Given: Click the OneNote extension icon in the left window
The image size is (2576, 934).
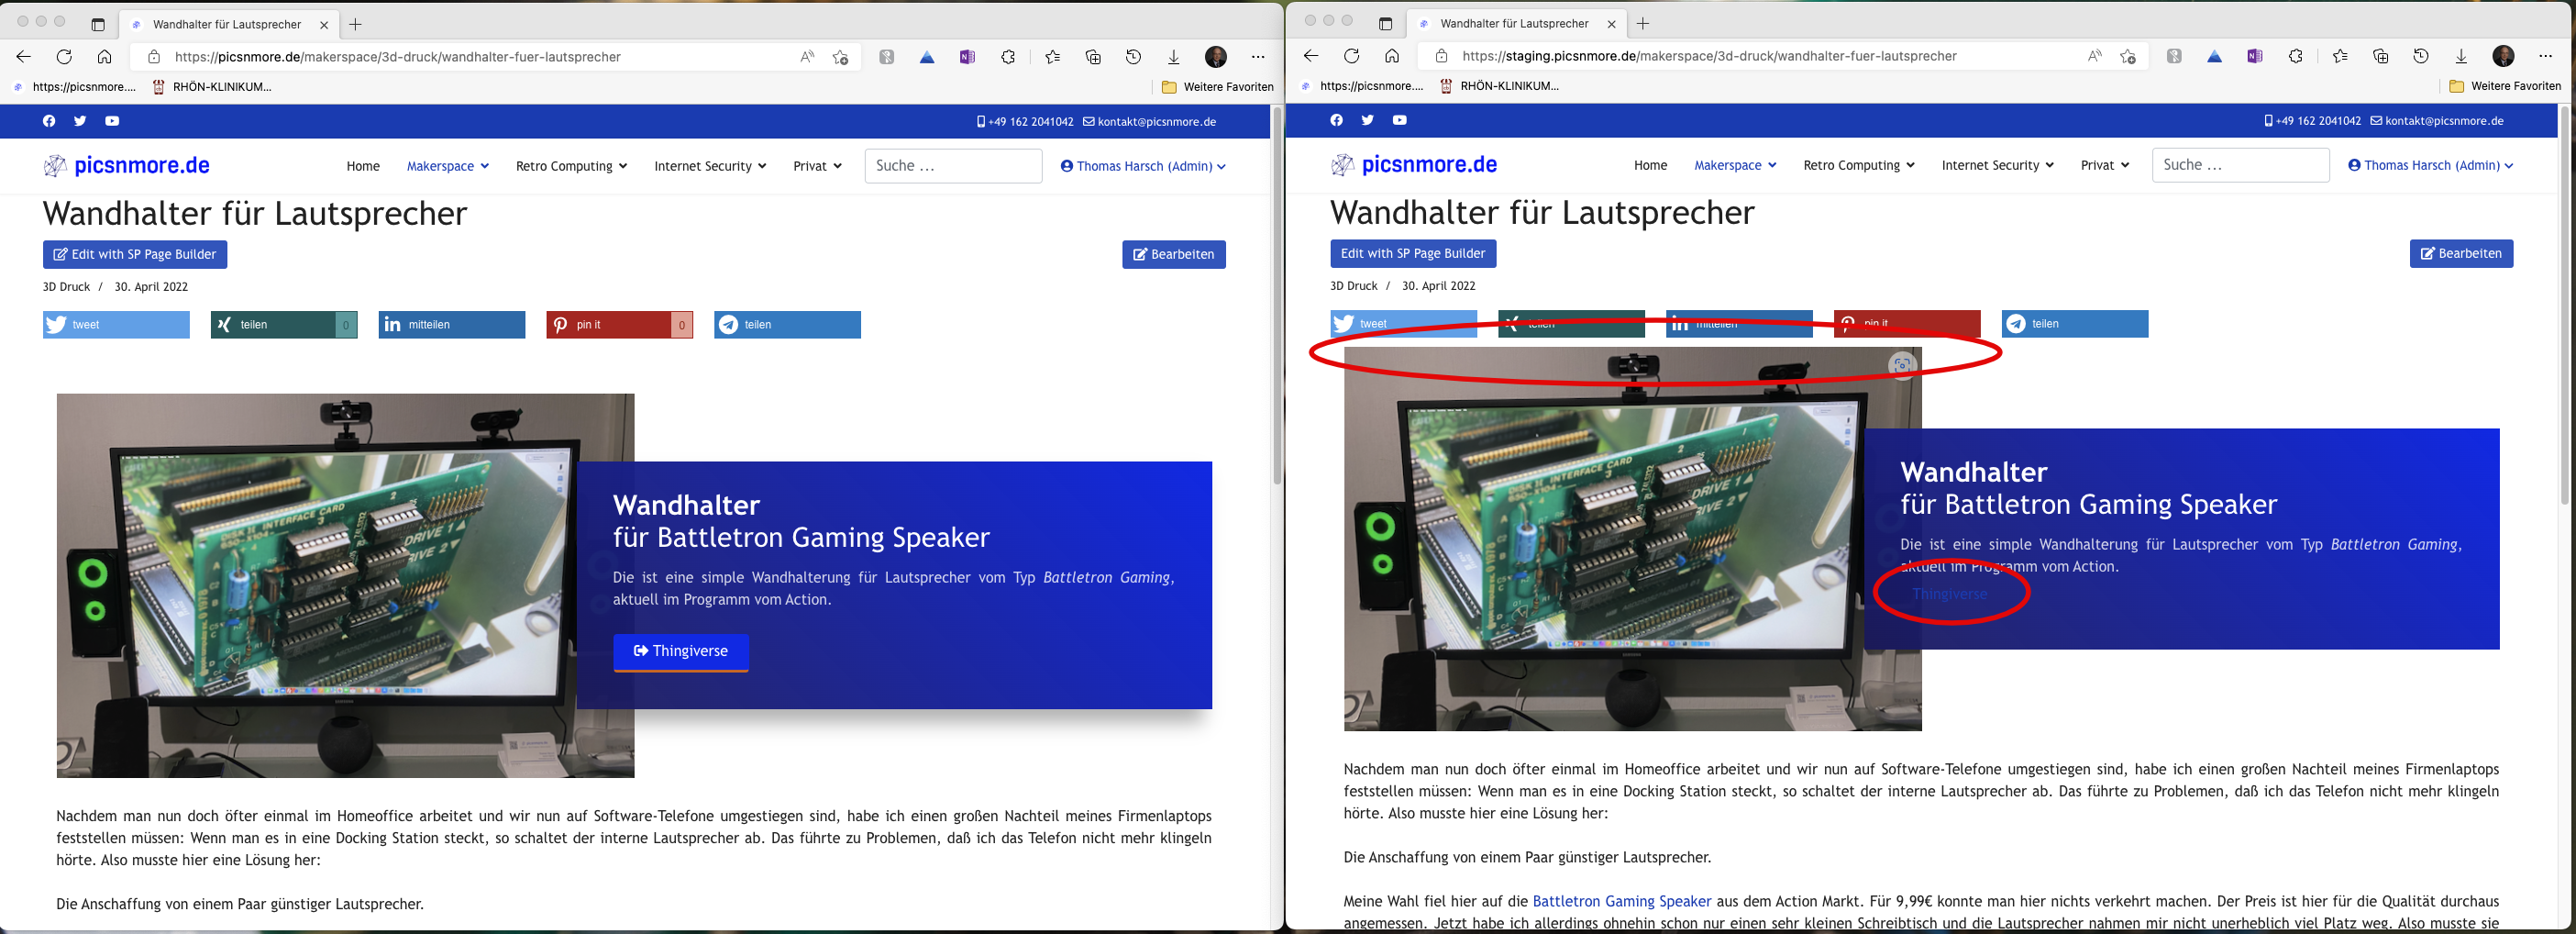Looking at the screenshot, I should 967,57.
